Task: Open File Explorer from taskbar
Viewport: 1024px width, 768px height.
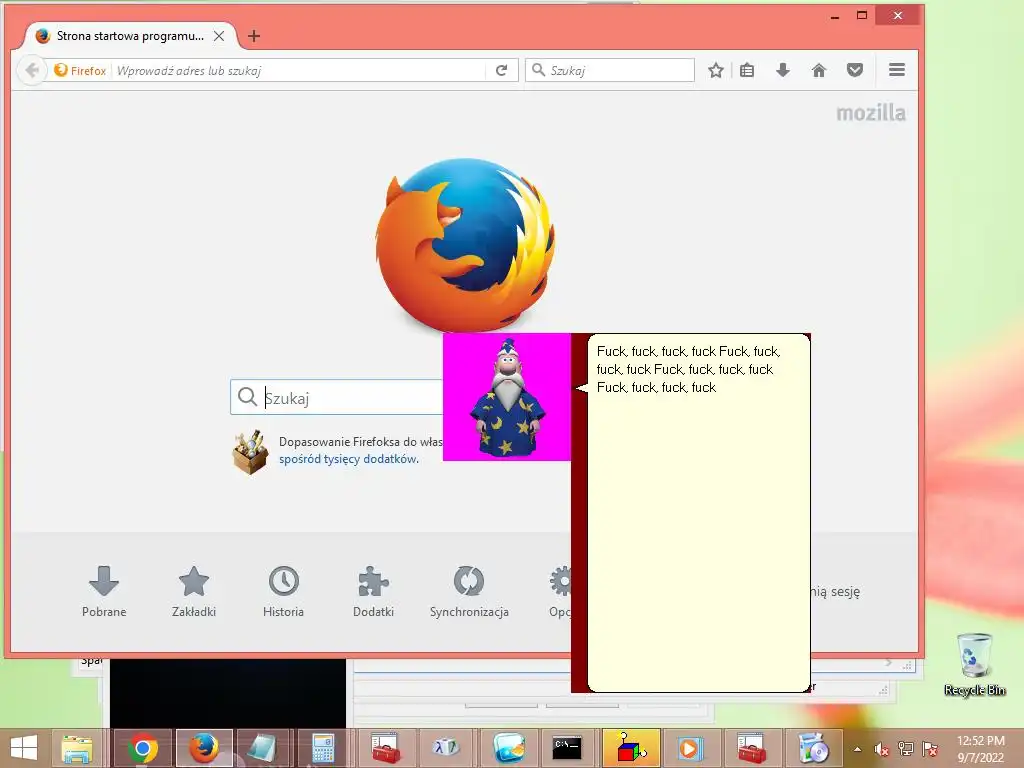Action: (77, 748)
